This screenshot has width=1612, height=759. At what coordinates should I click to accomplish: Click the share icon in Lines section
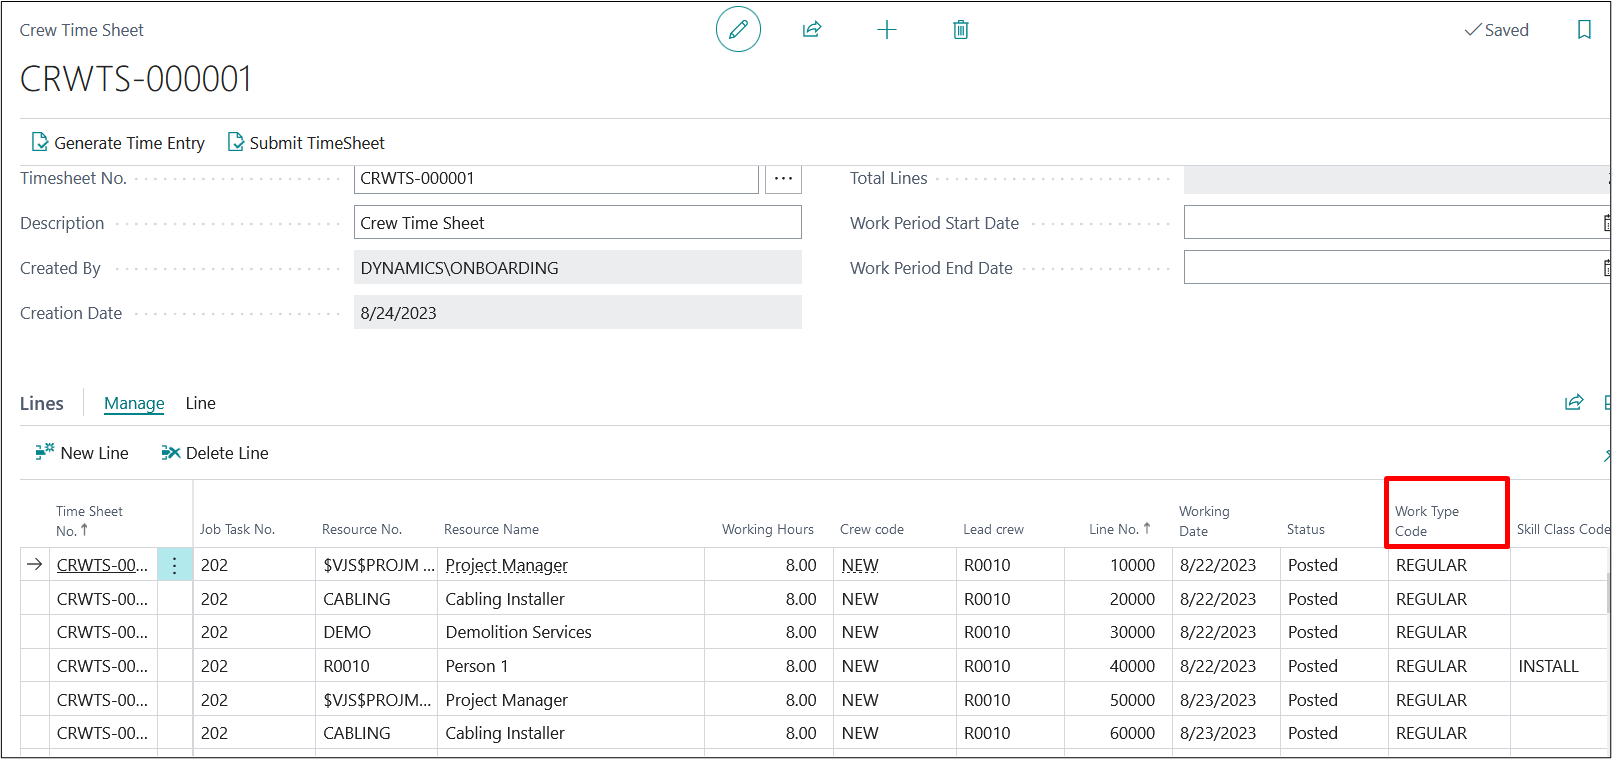(1574, 402)
